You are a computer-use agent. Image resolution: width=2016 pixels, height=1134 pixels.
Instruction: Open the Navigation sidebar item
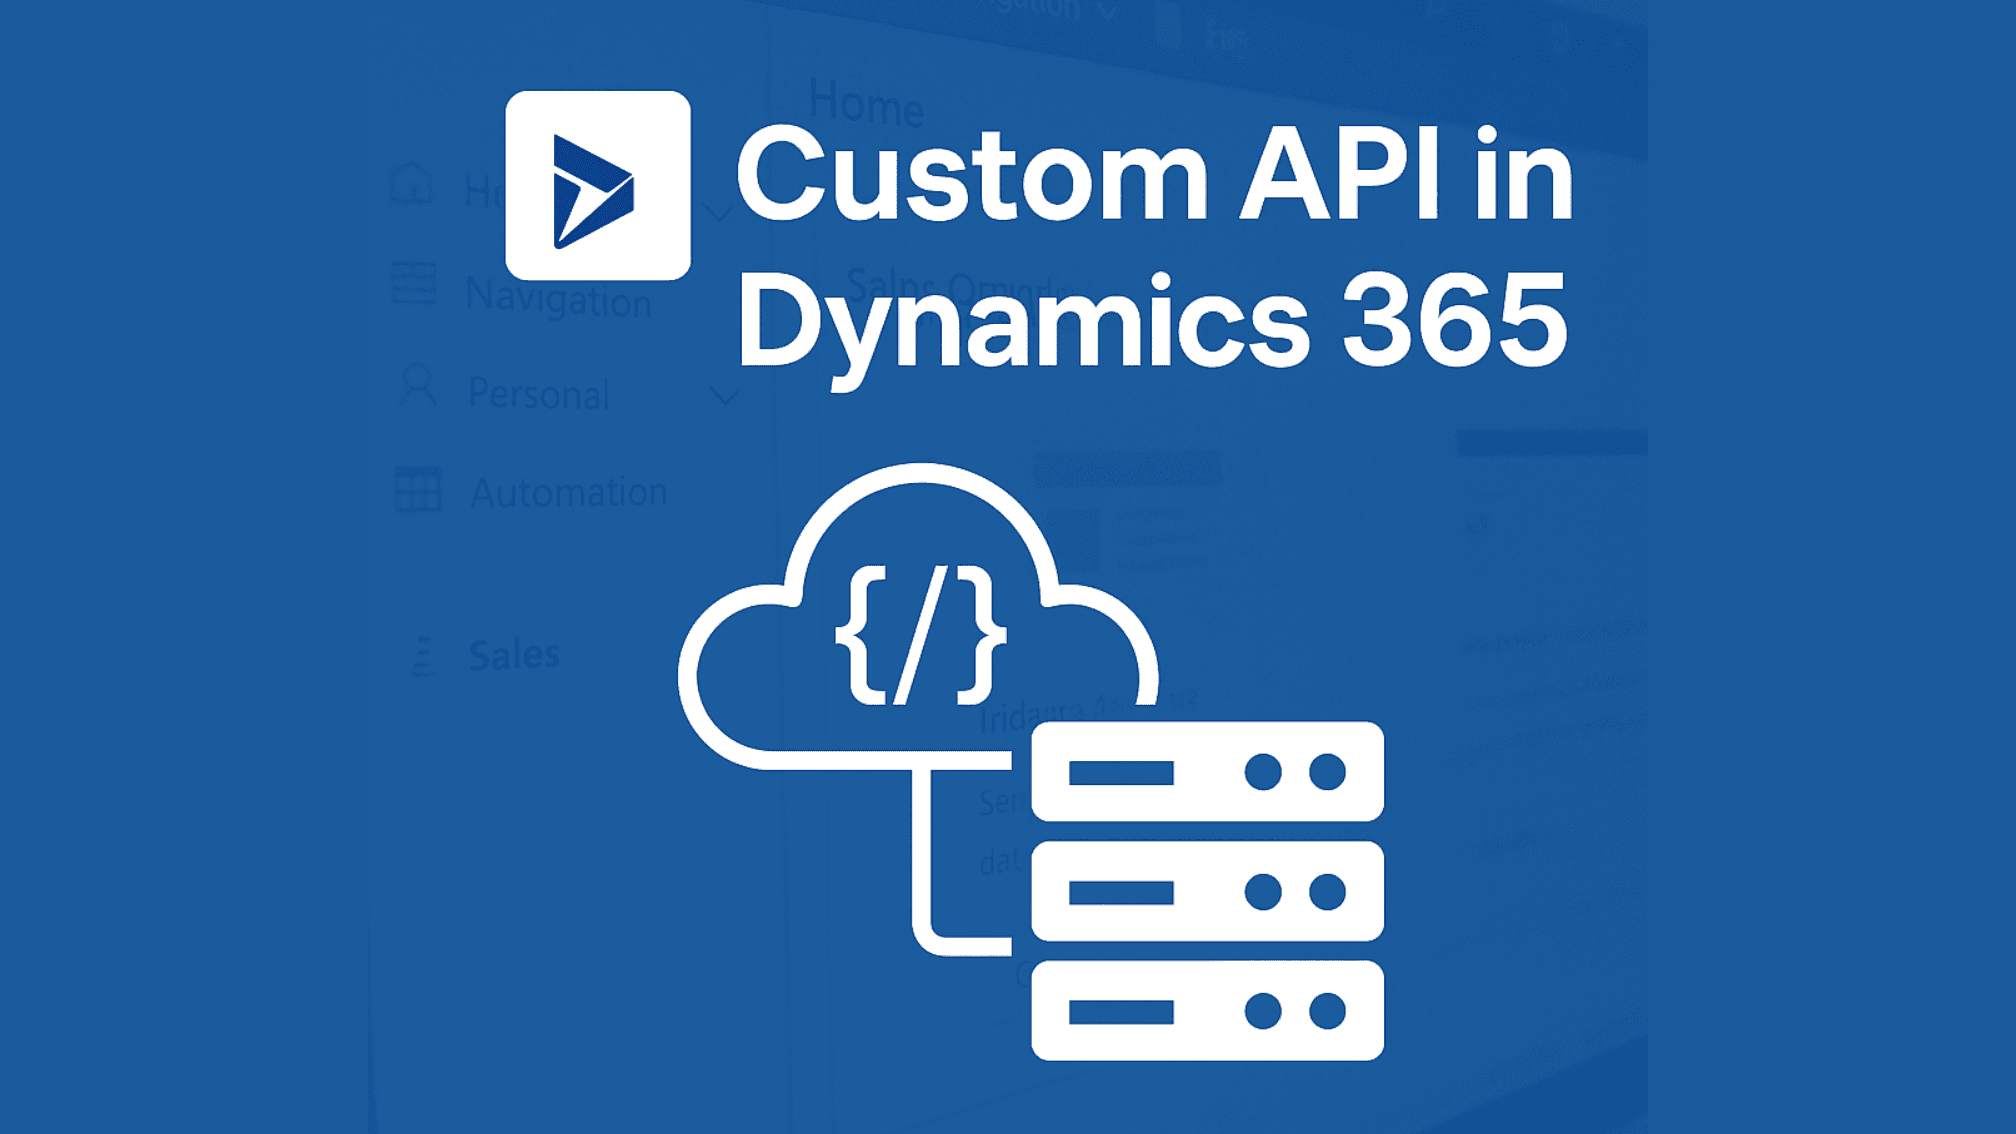[x=558, y=297]
